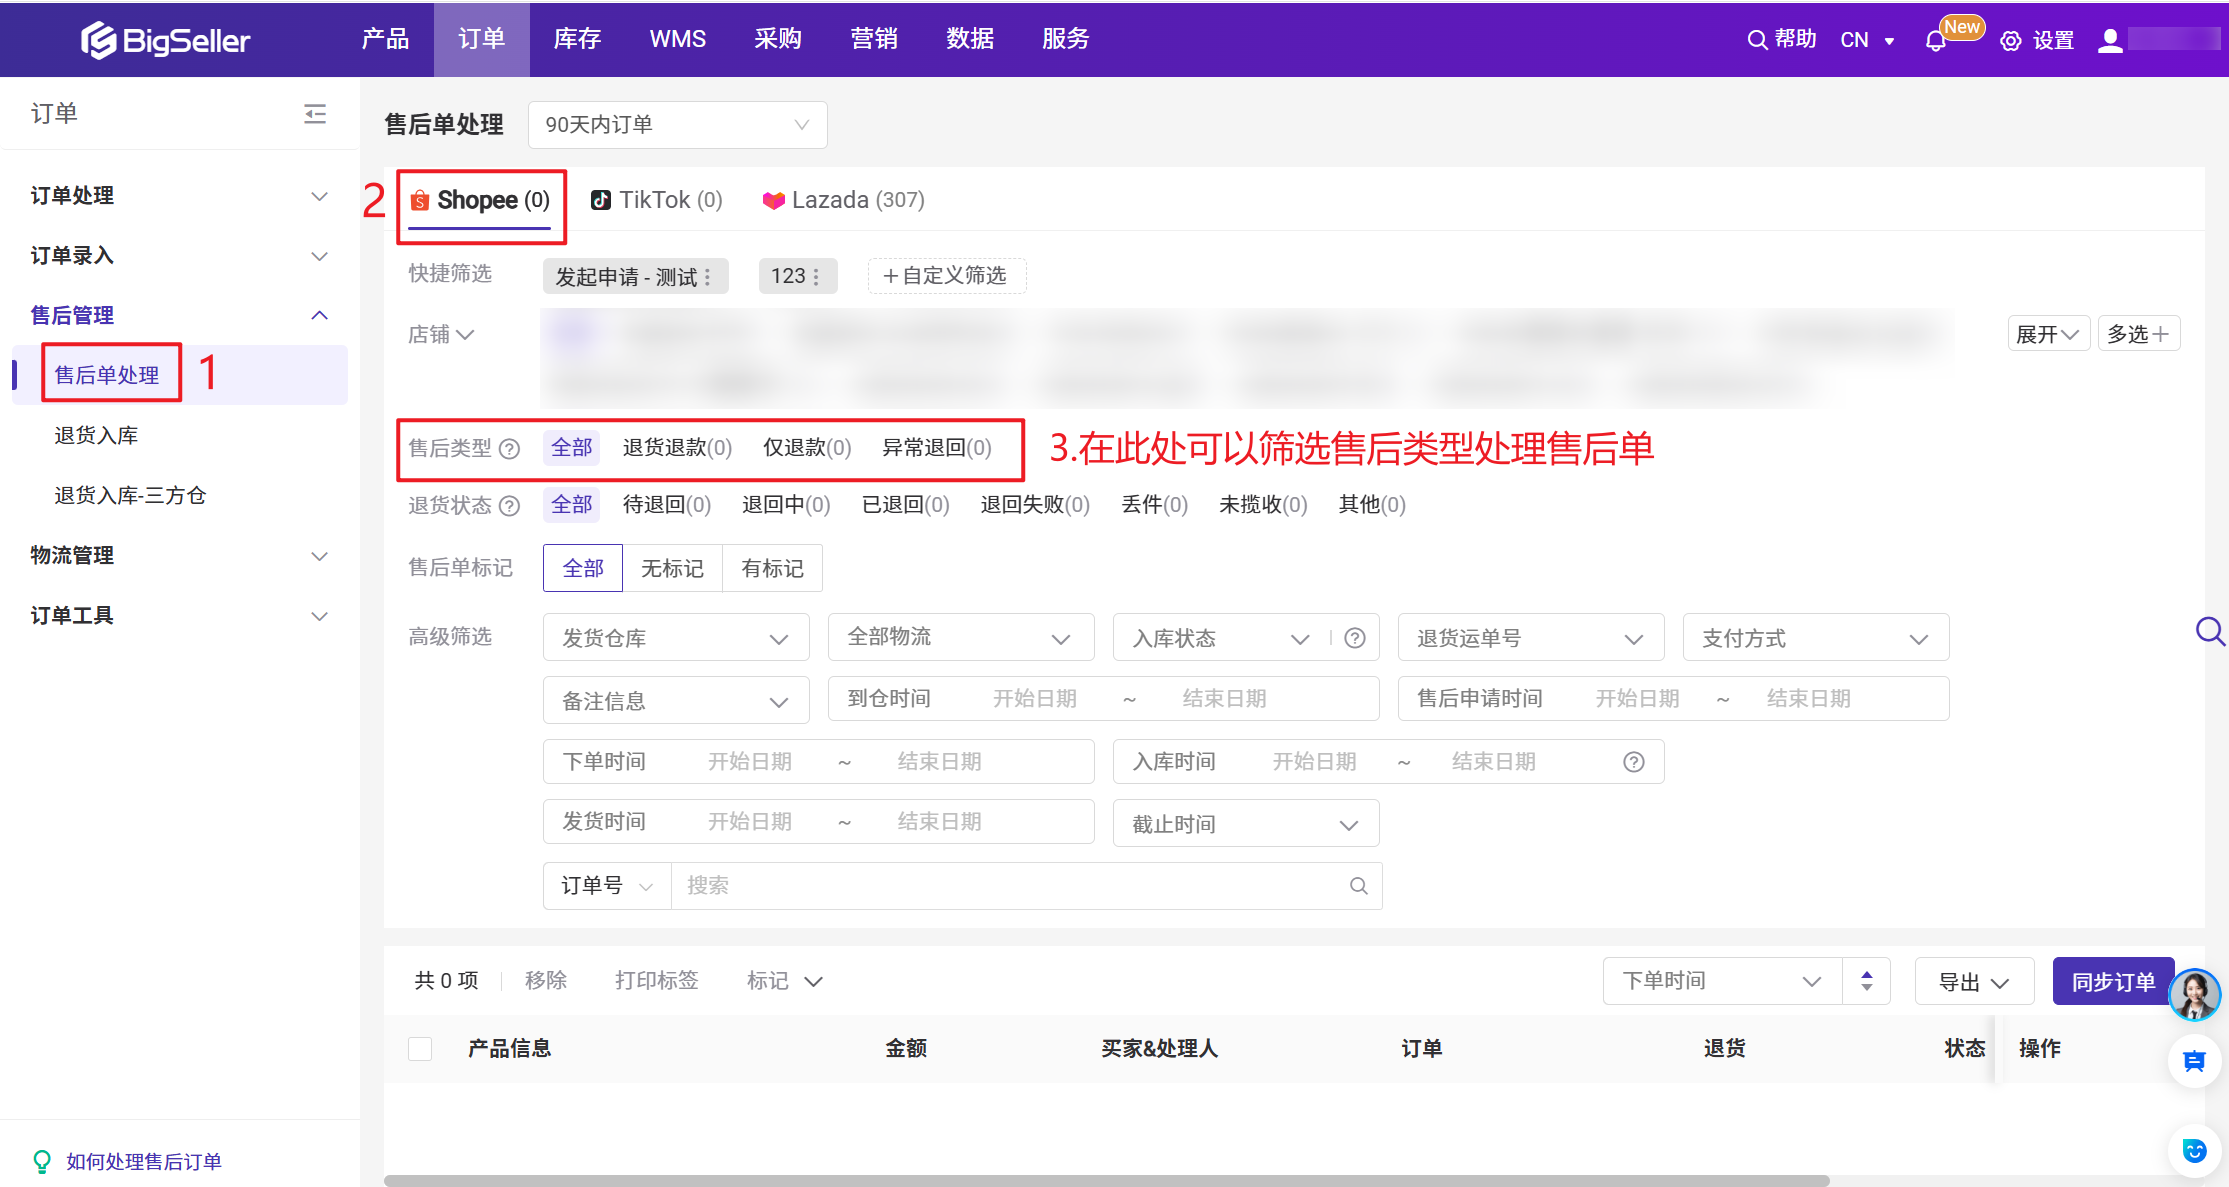Switch to the Shopee (0) tab
Screen dimensions: 2229x1187
480,200
